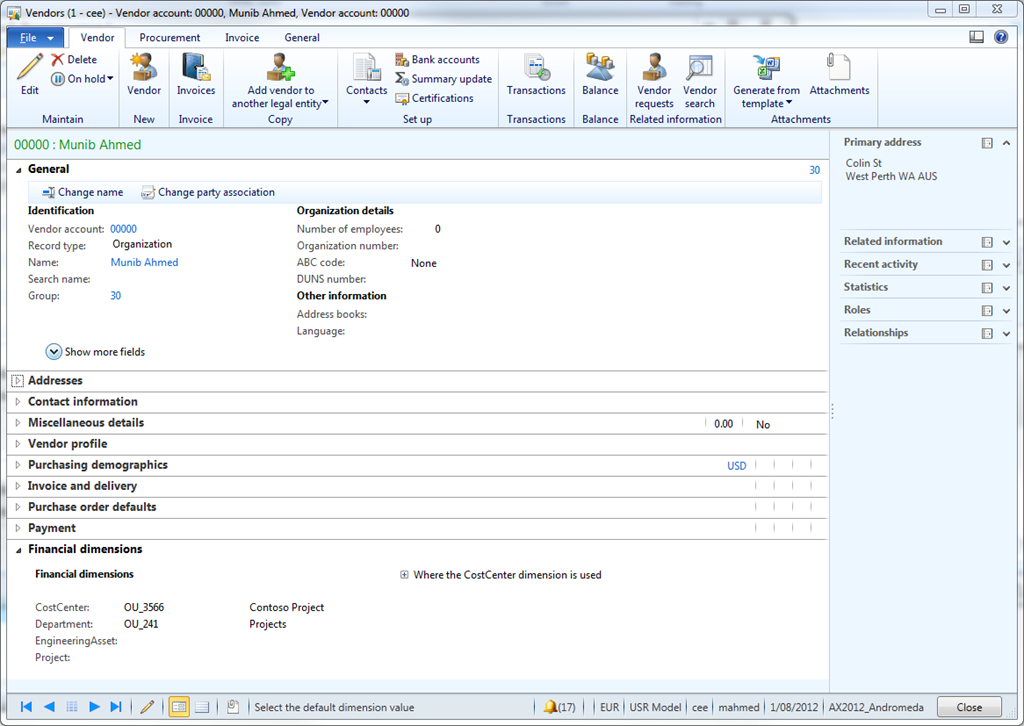Open the Help icon
Viewport: 1024px width, 726px height.
(x=1000, y=37)
